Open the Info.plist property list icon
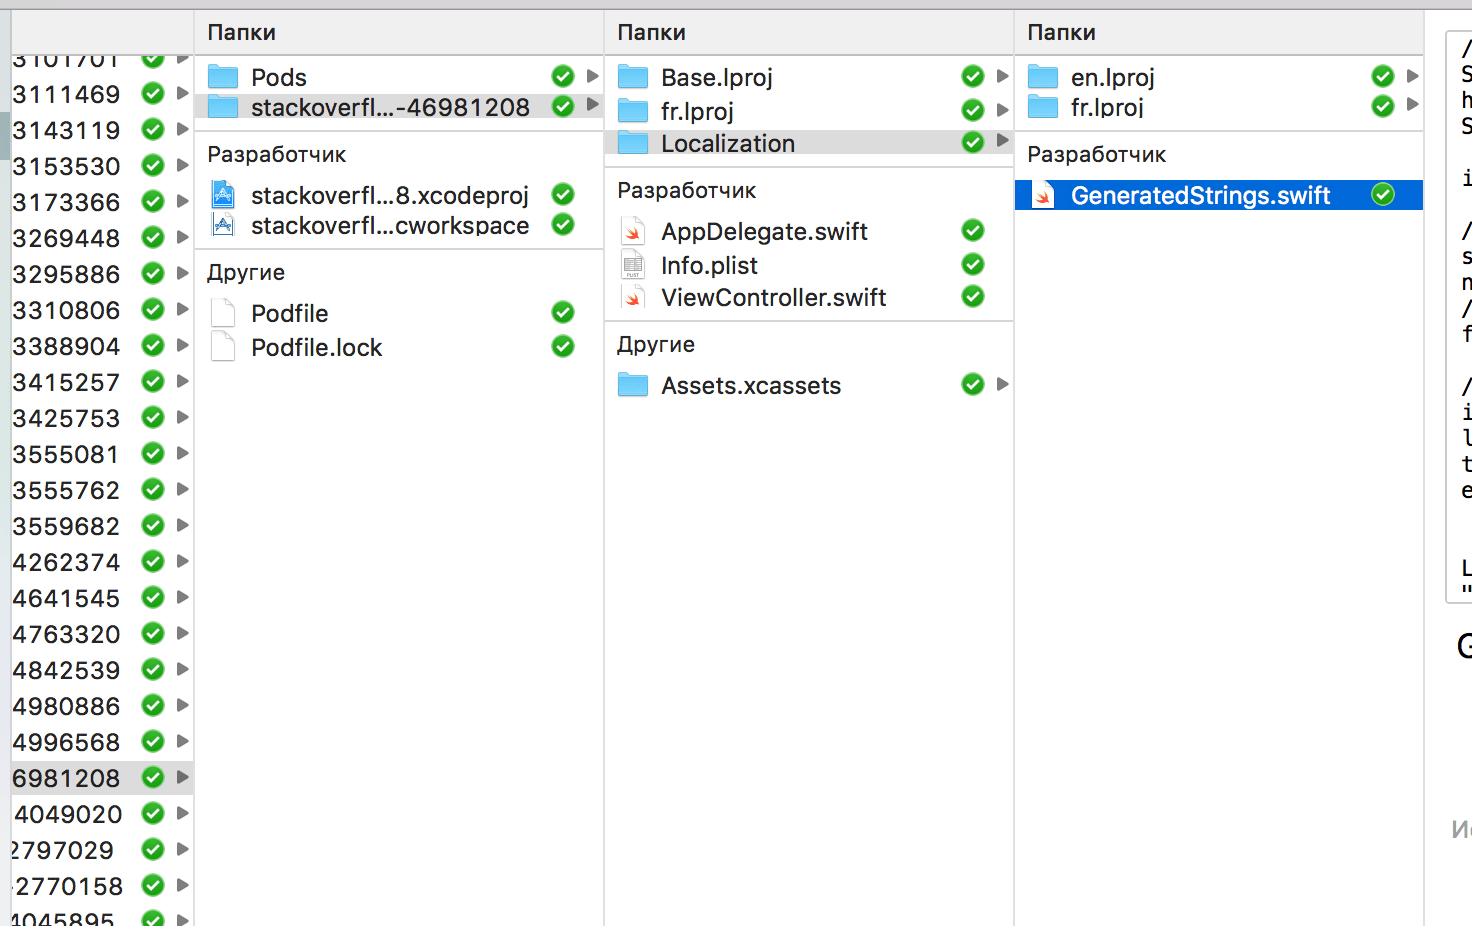 (x=633, y=264)
